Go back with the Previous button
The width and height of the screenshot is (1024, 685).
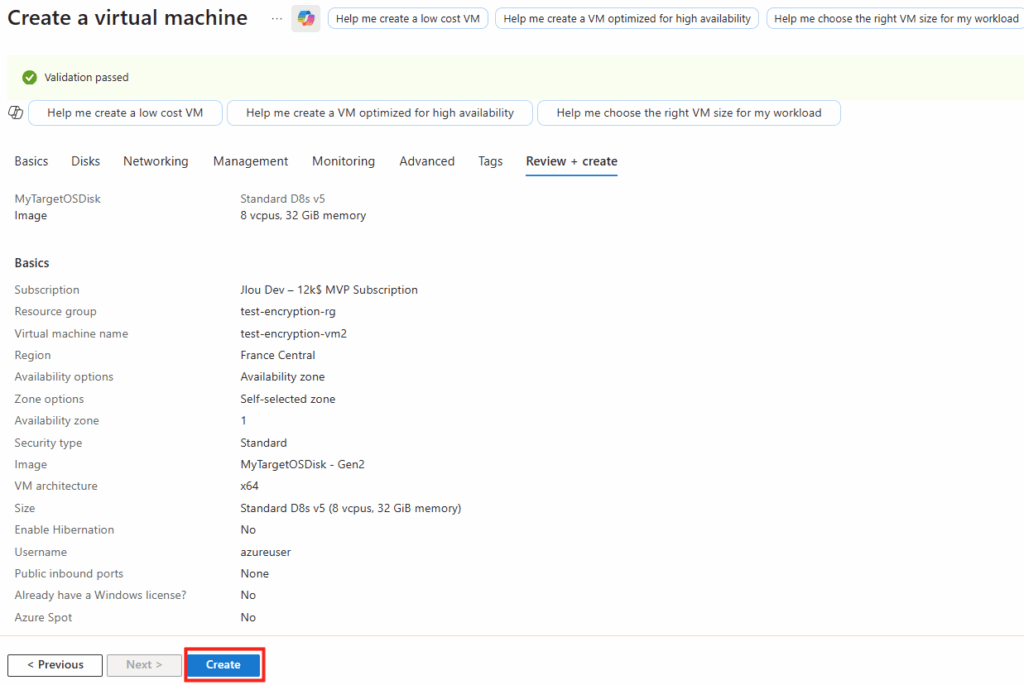click(55, 664)
